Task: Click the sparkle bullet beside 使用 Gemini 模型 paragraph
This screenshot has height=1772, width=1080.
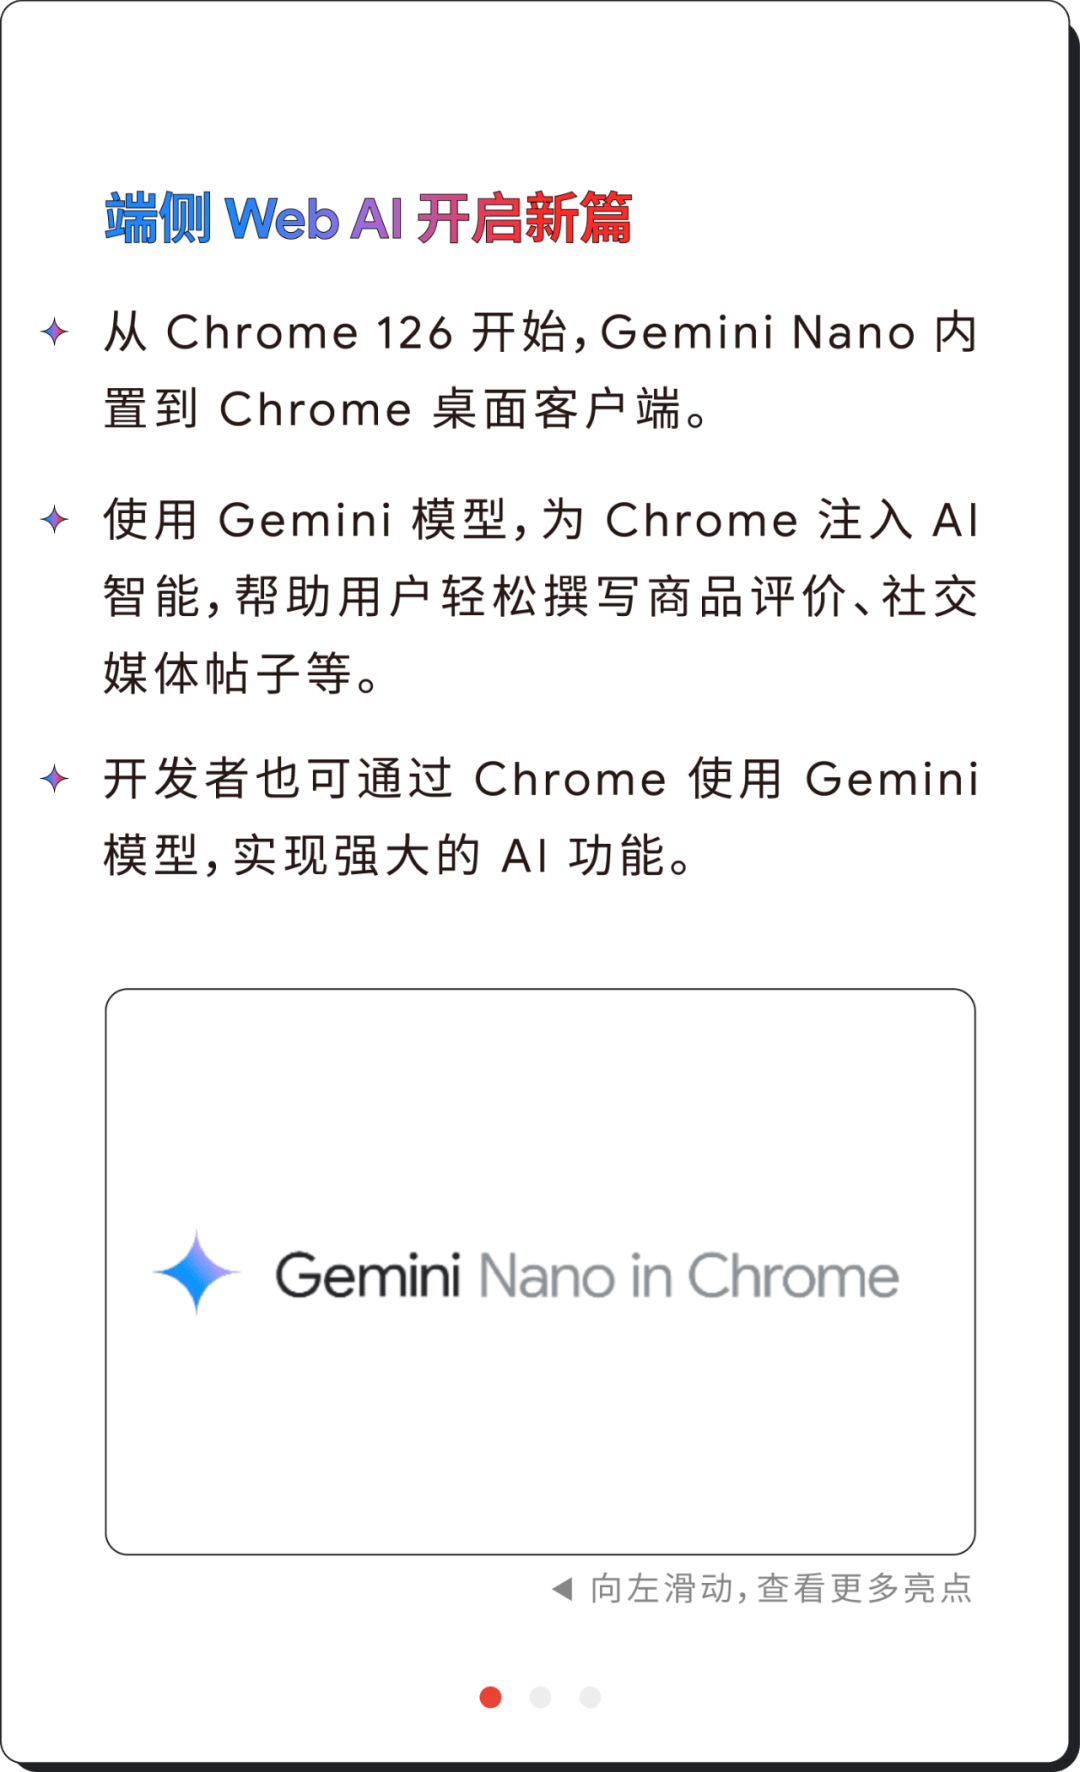Action: [55, 520]
